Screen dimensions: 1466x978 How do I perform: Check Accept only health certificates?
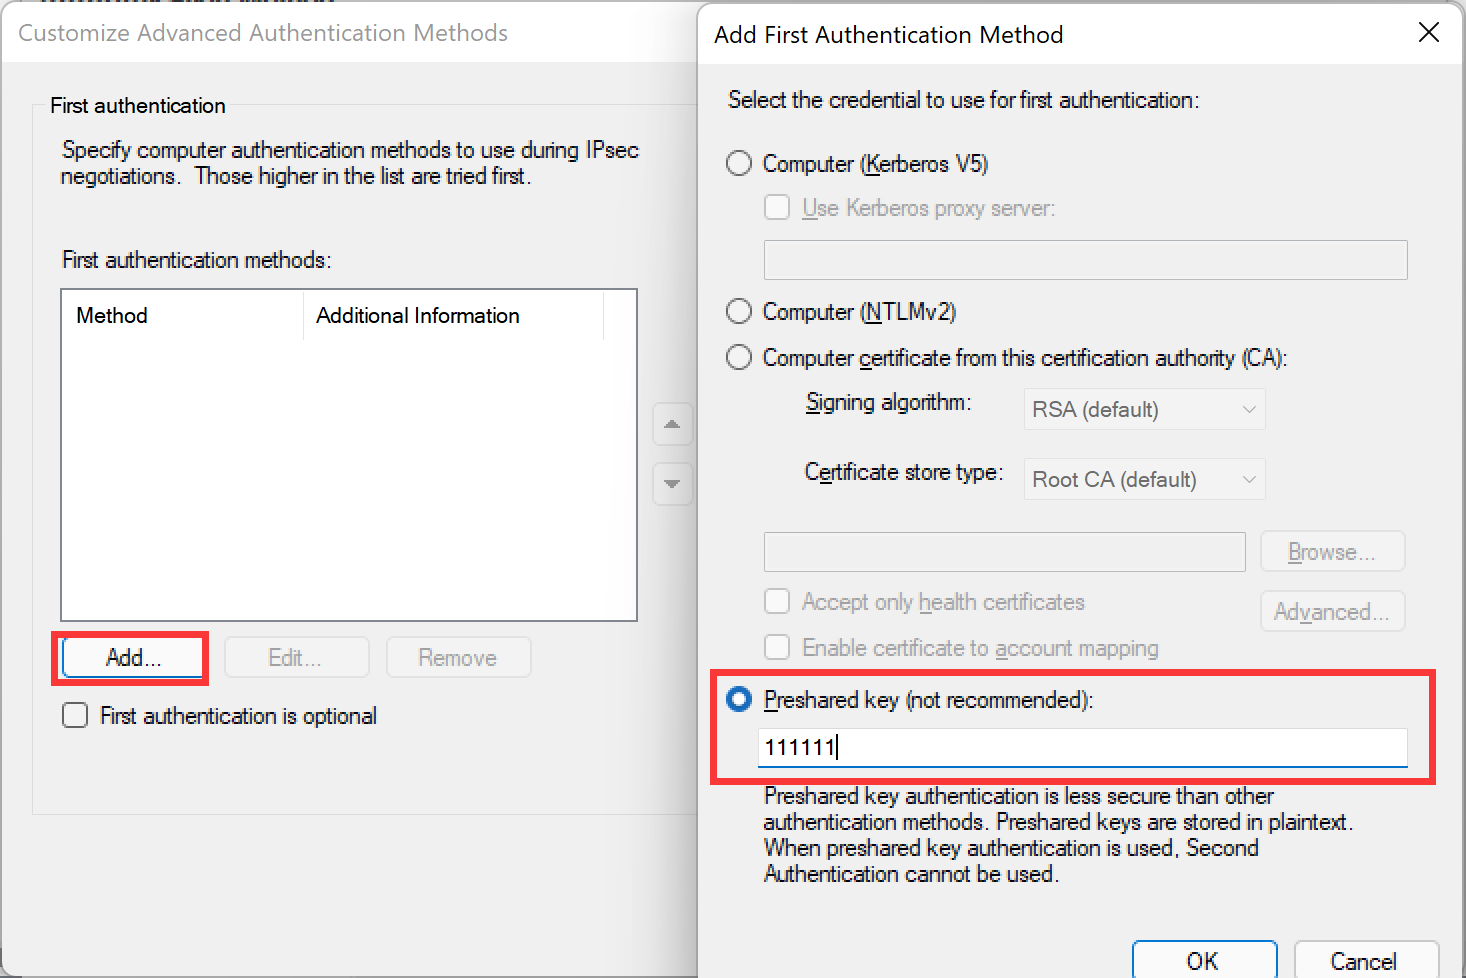tap(777, 601)
